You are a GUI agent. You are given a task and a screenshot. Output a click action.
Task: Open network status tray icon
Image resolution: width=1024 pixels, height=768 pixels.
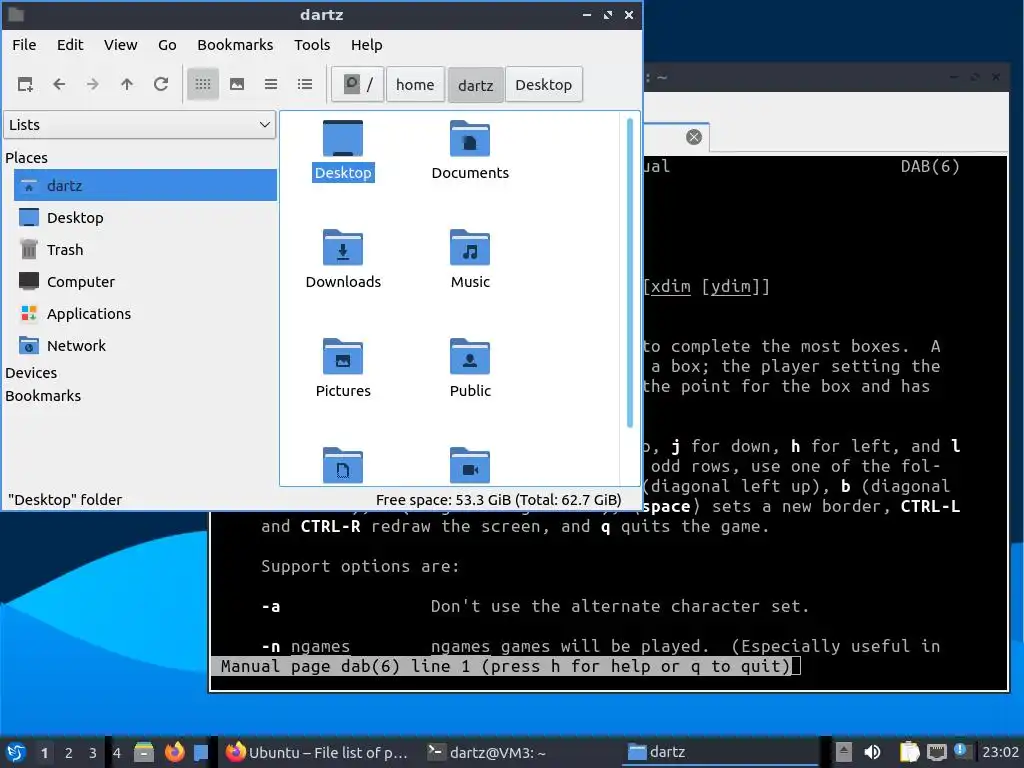pyautogui.click(x=936, y=752)
